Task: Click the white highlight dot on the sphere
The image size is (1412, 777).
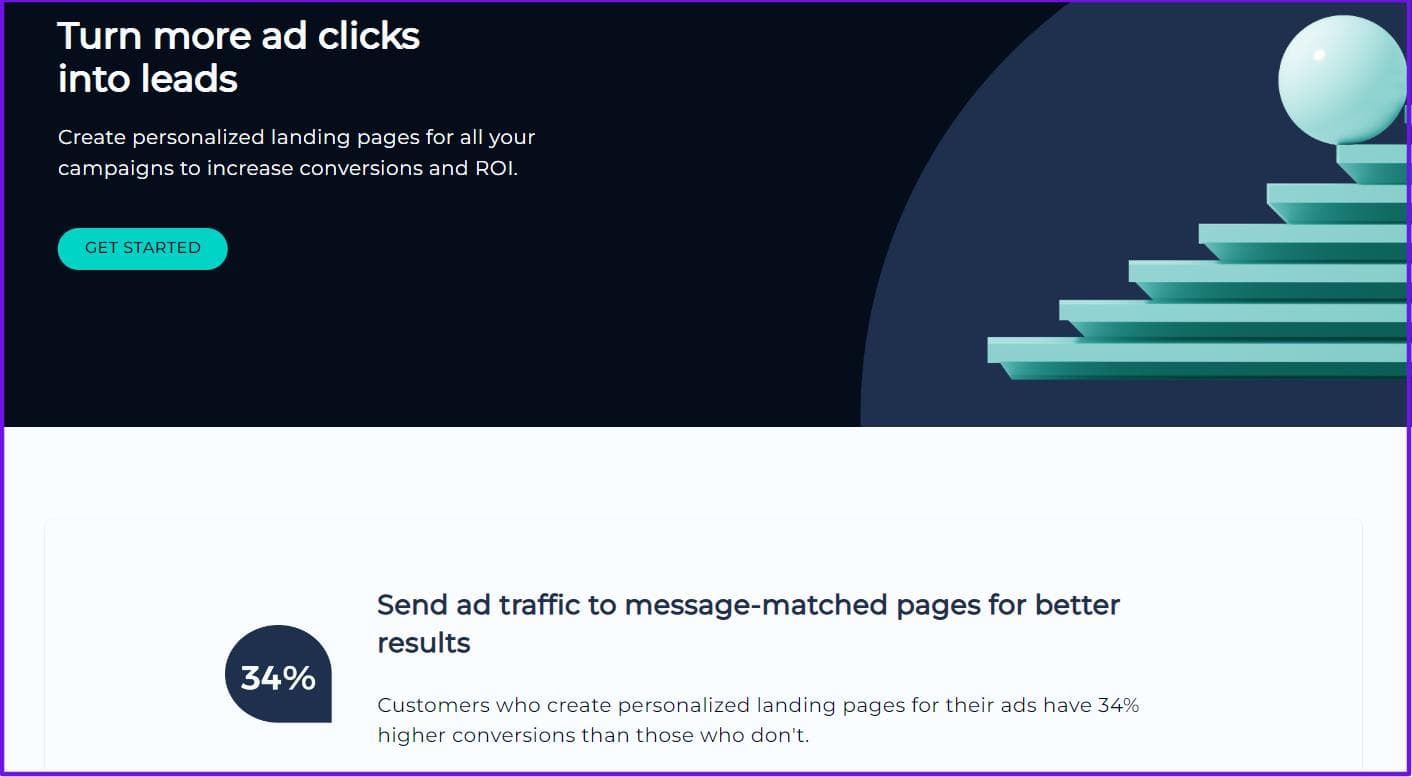Action: coord(1319,54)
